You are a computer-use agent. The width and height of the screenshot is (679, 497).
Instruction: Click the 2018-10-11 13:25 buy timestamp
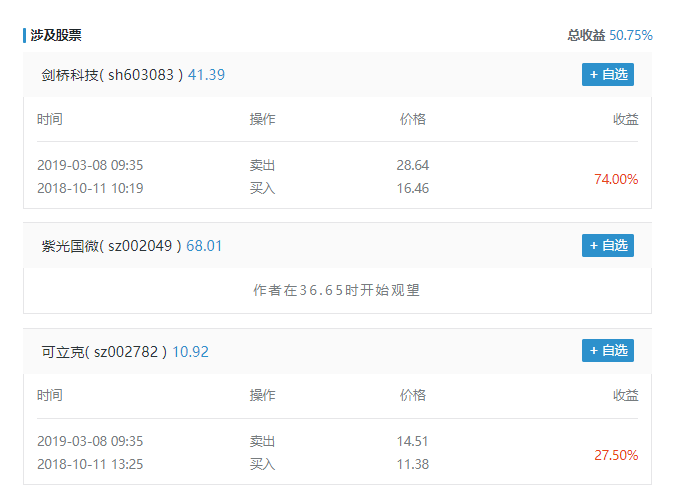tap(90, 464)
